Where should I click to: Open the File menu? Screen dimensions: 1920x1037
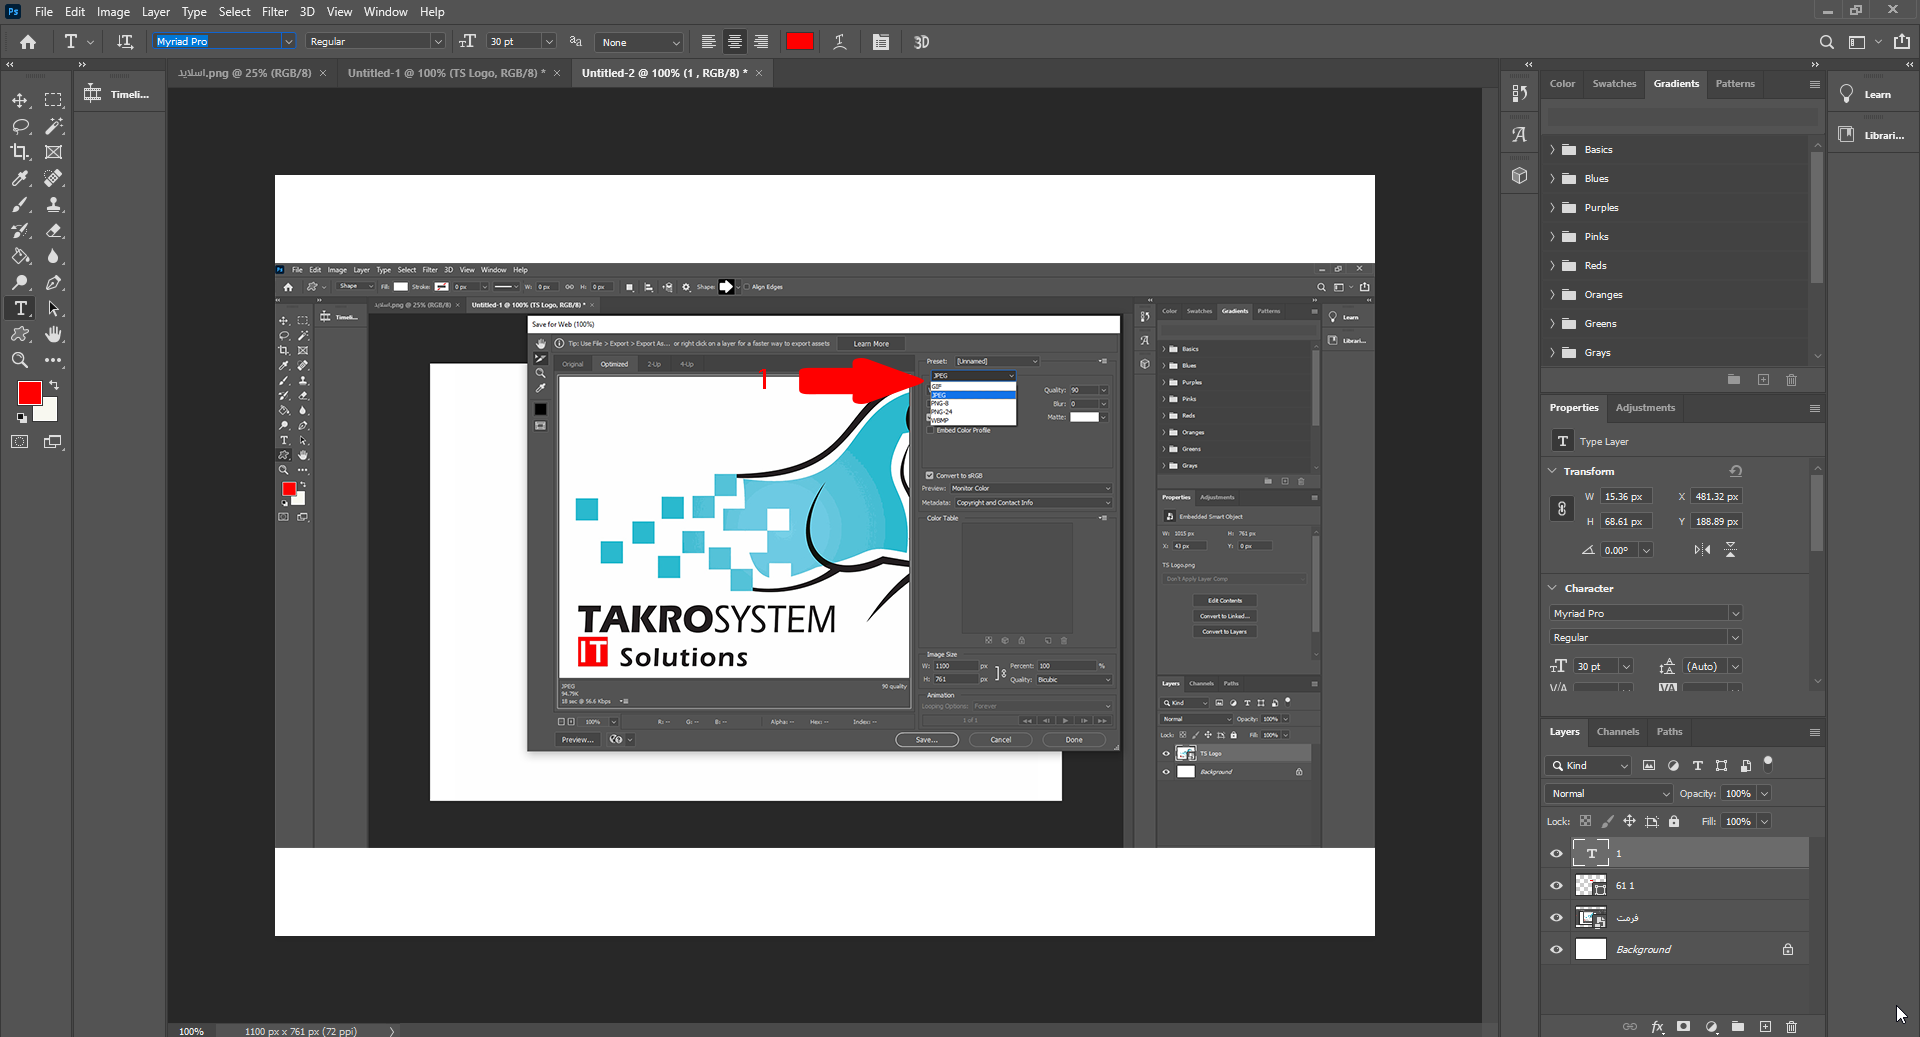click(x=44, y=12)
